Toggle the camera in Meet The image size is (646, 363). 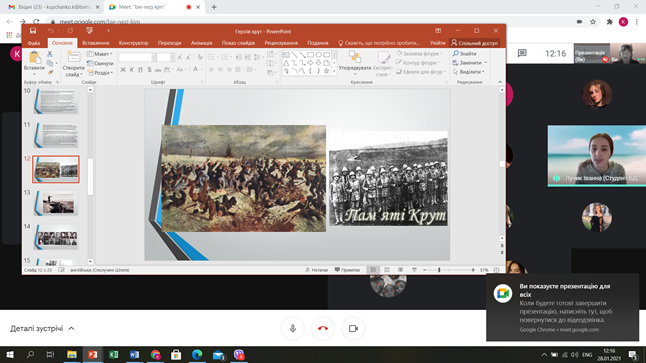click(353, 328)
